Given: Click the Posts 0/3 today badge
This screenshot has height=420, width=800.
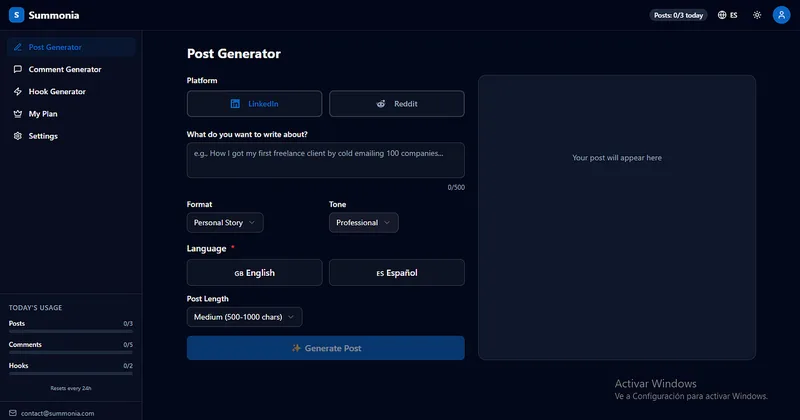Looking at the screenshot, I should coord(678,15).
